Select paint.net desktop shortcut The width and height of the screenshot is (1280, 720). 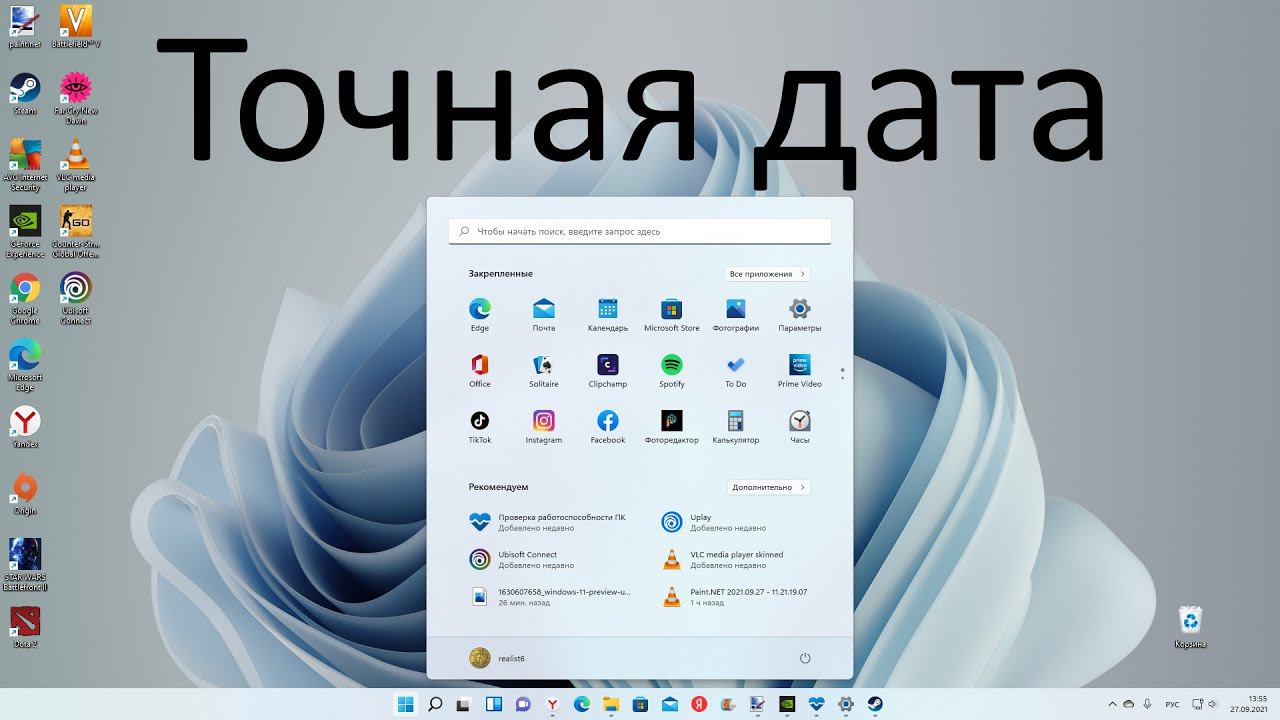click(25, 27)
